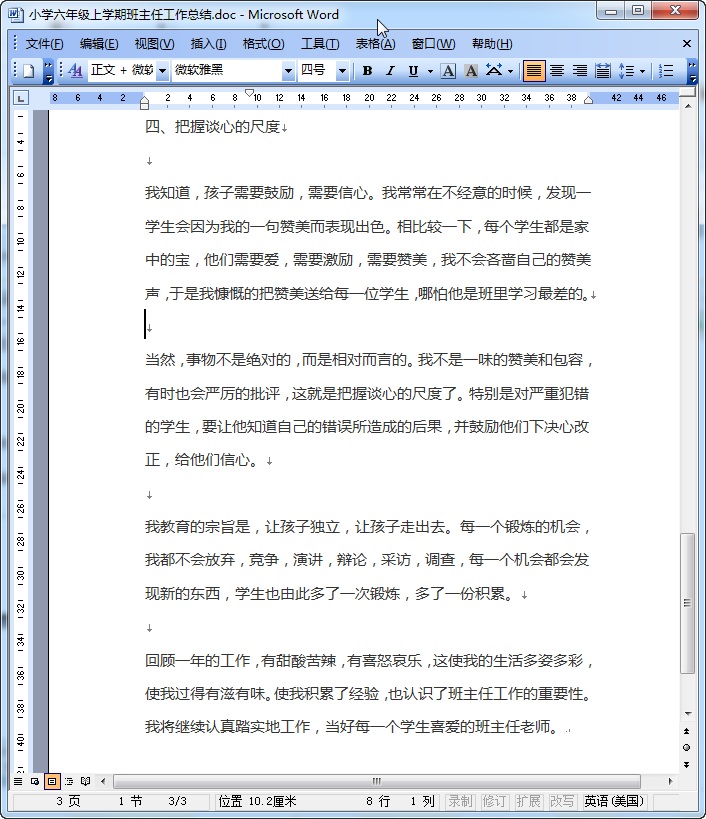Click vertical scrollbar up arrow
Image resolution: width=706 pixels, height=819 pixels.
(688, 107)
